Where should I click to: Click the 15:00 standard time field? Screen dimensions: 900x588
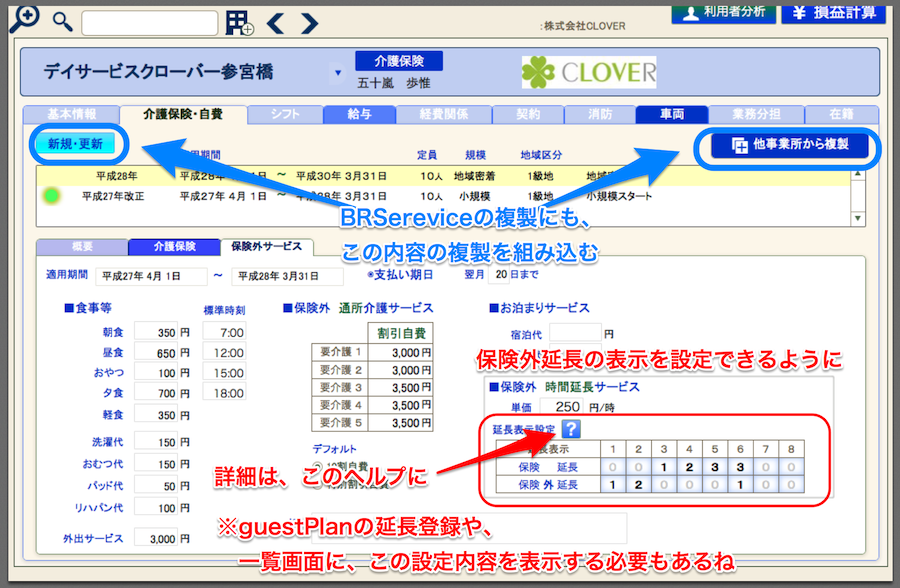(x=224, y=373)
